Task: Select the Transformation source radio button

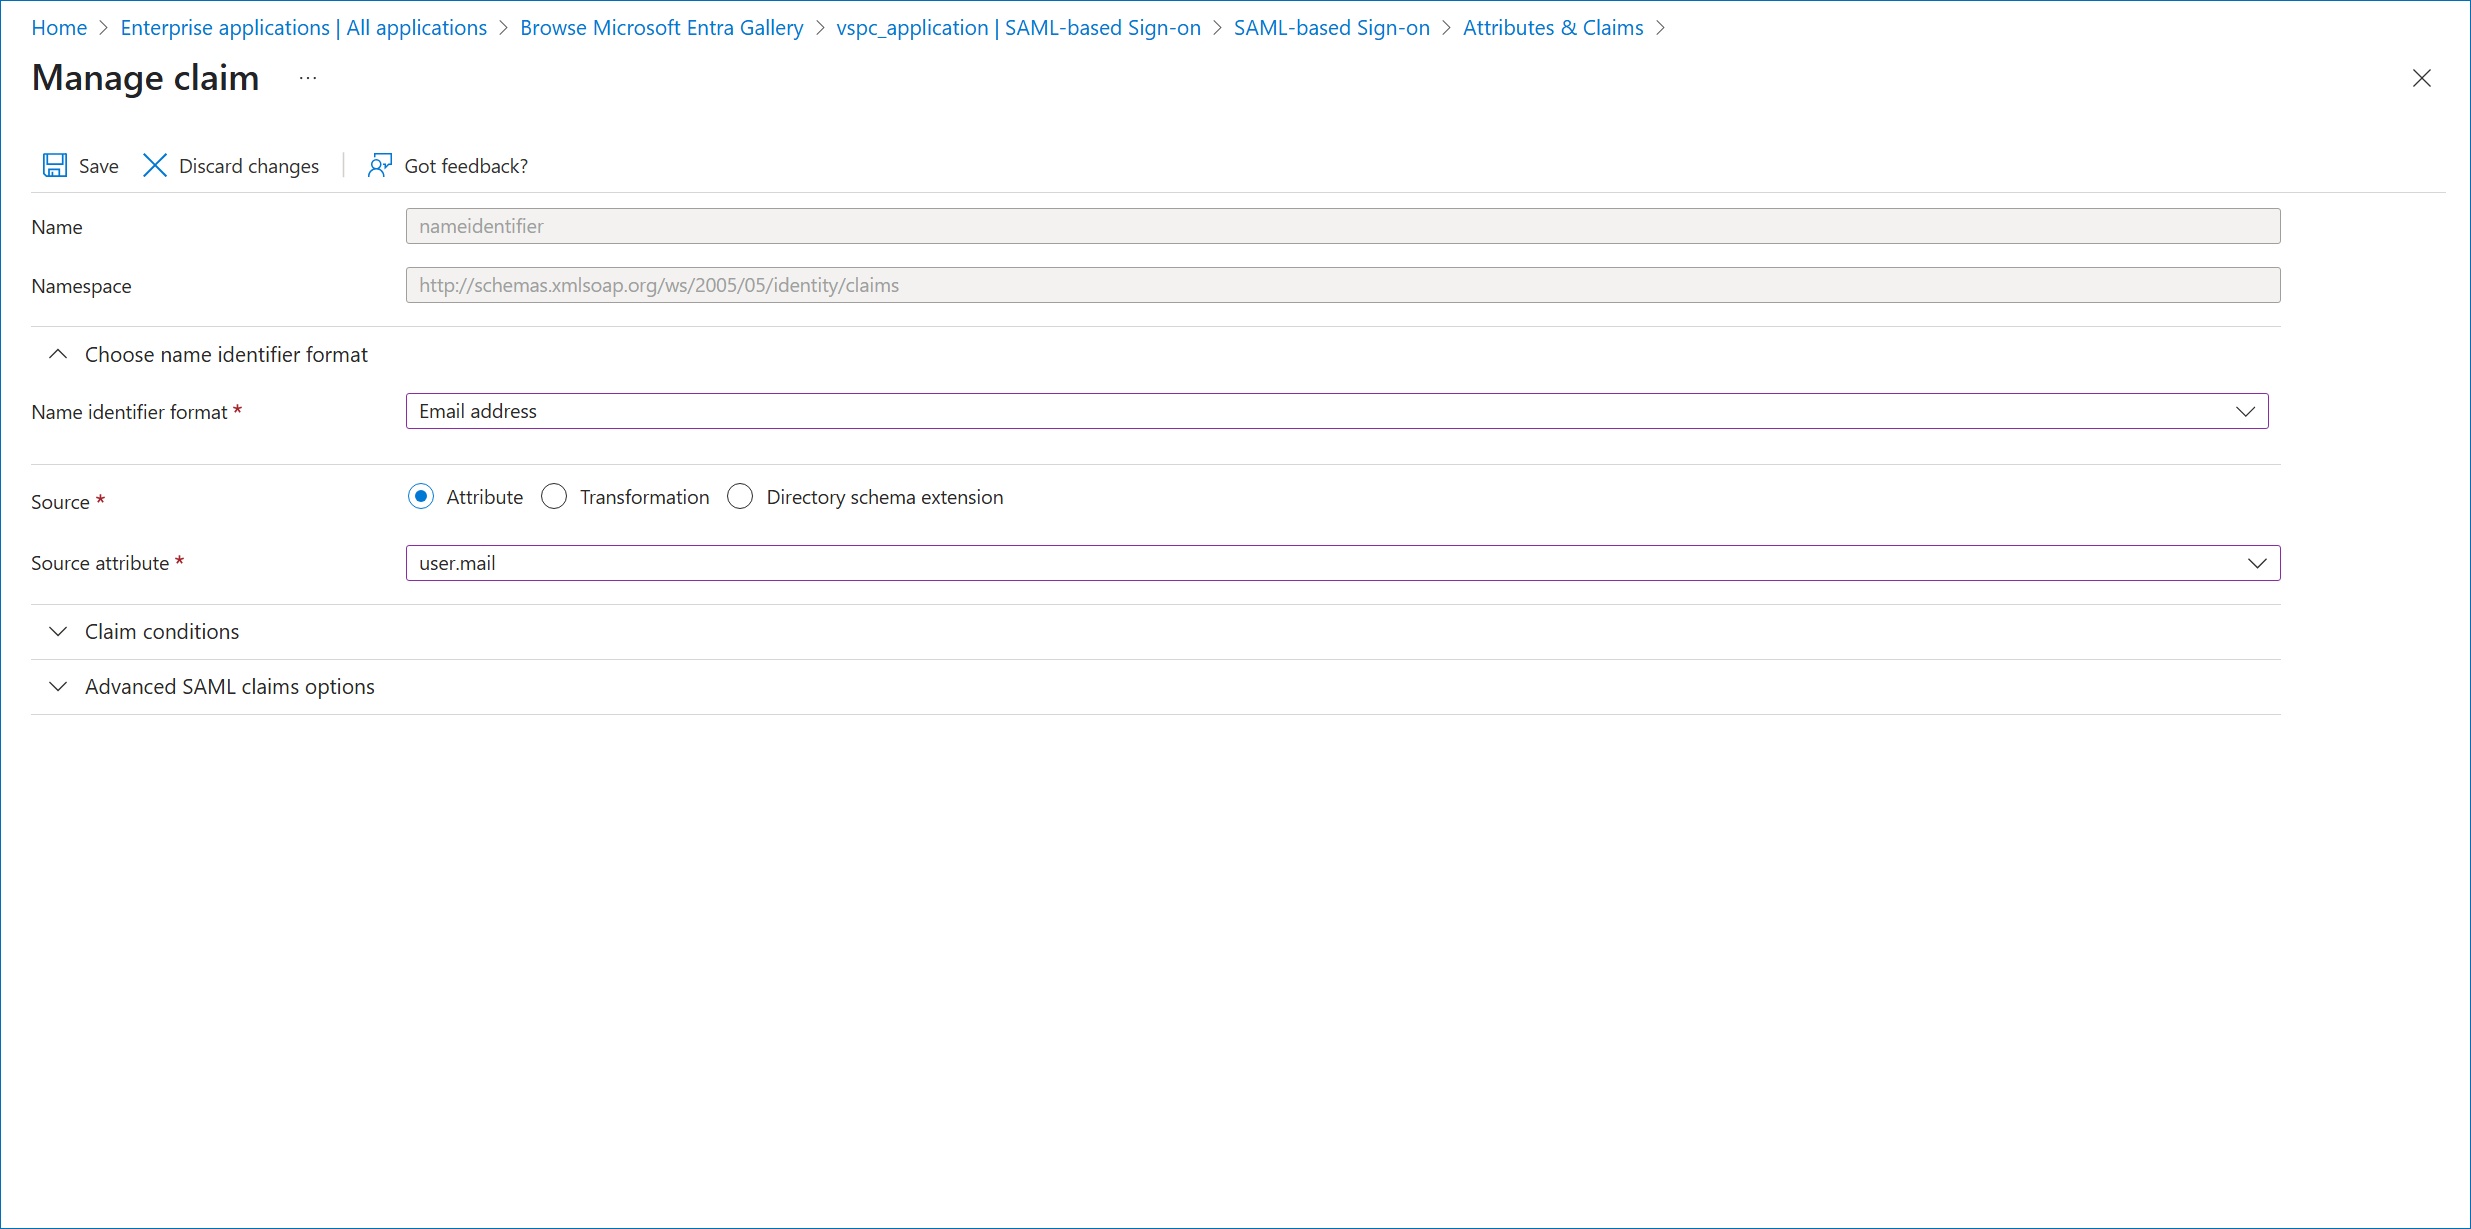Action: pos(554,496)
